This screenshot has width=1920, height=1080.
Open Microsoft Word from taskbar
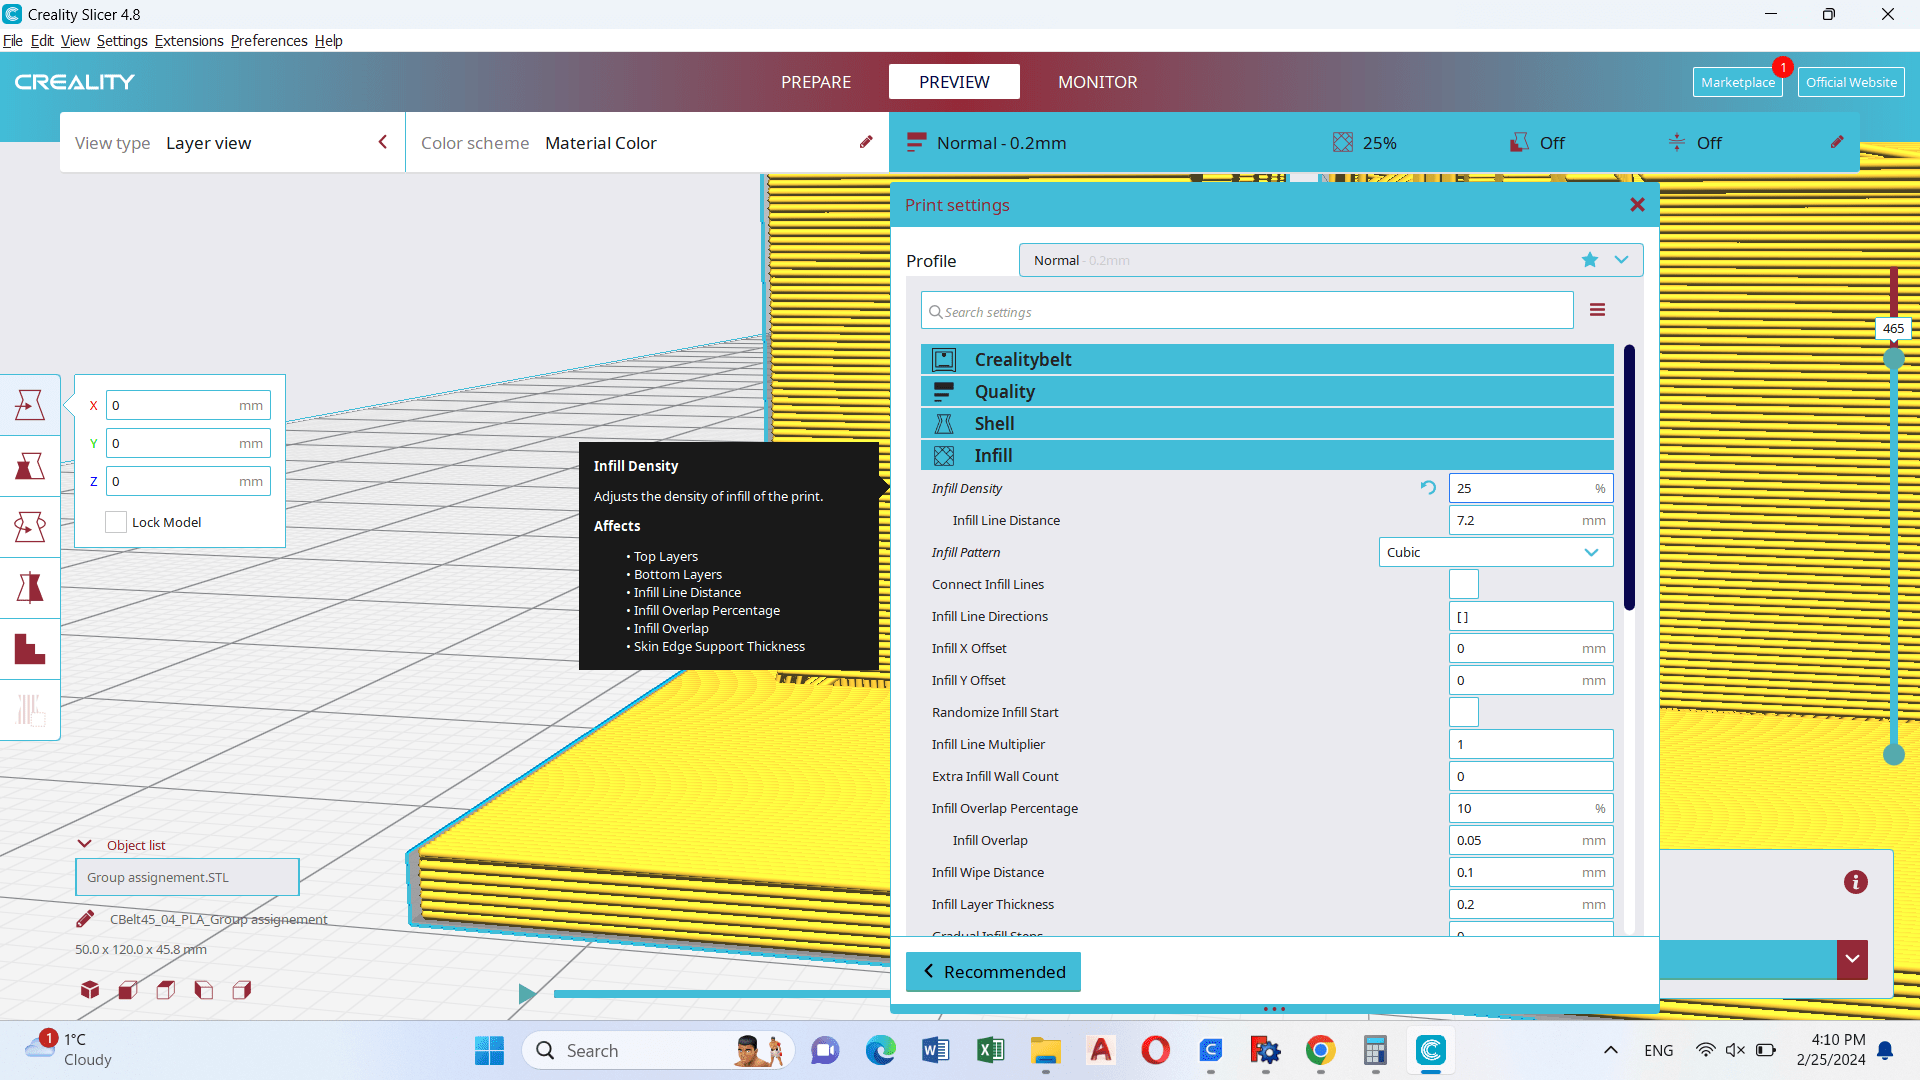tap(936, 1050)
